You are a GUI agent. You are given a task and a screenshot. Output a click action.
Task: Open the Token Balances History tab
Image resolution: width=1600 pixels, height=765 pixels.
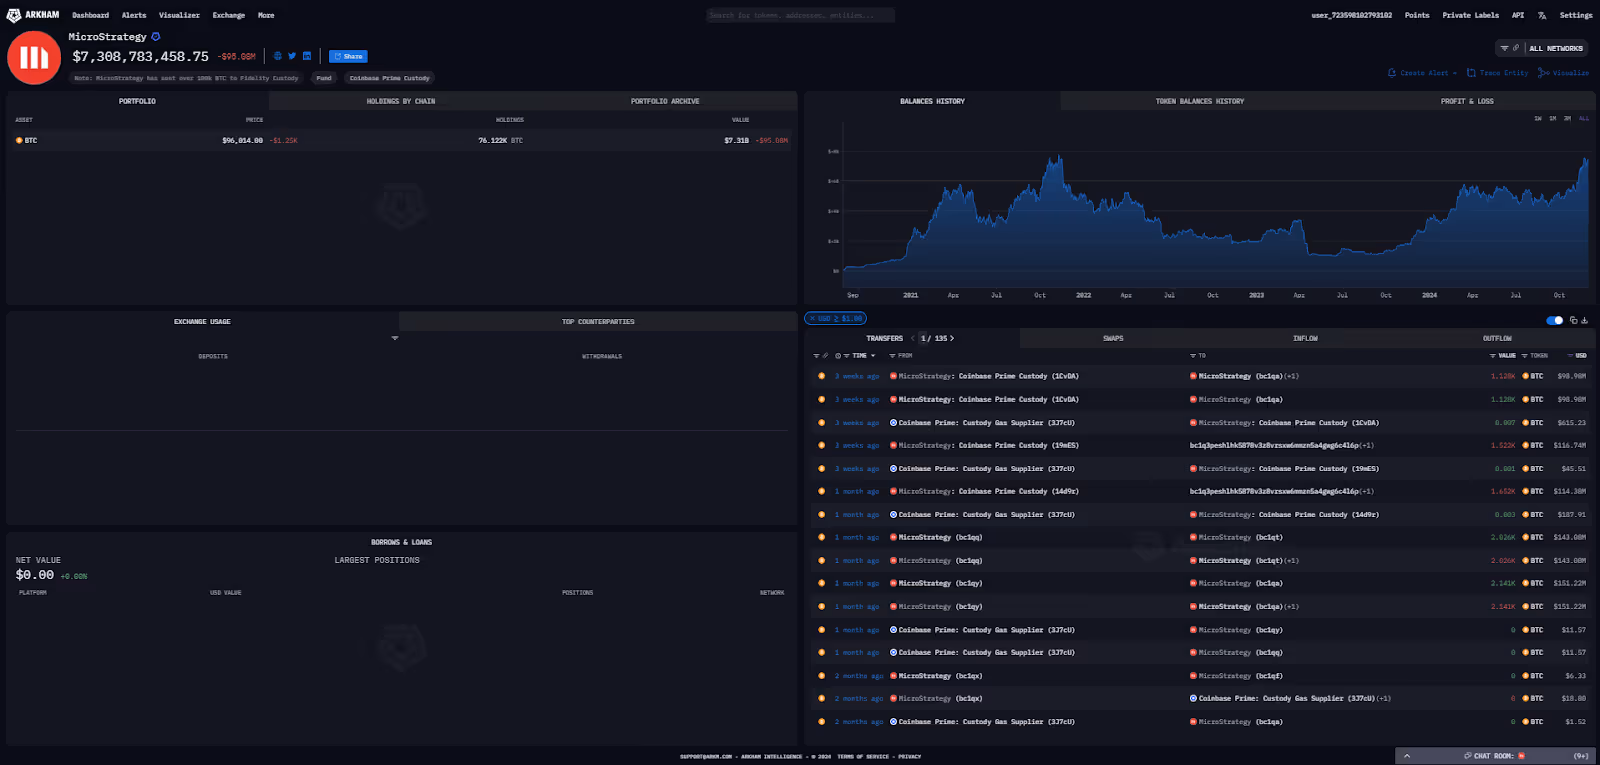[x=1200, y=101]
